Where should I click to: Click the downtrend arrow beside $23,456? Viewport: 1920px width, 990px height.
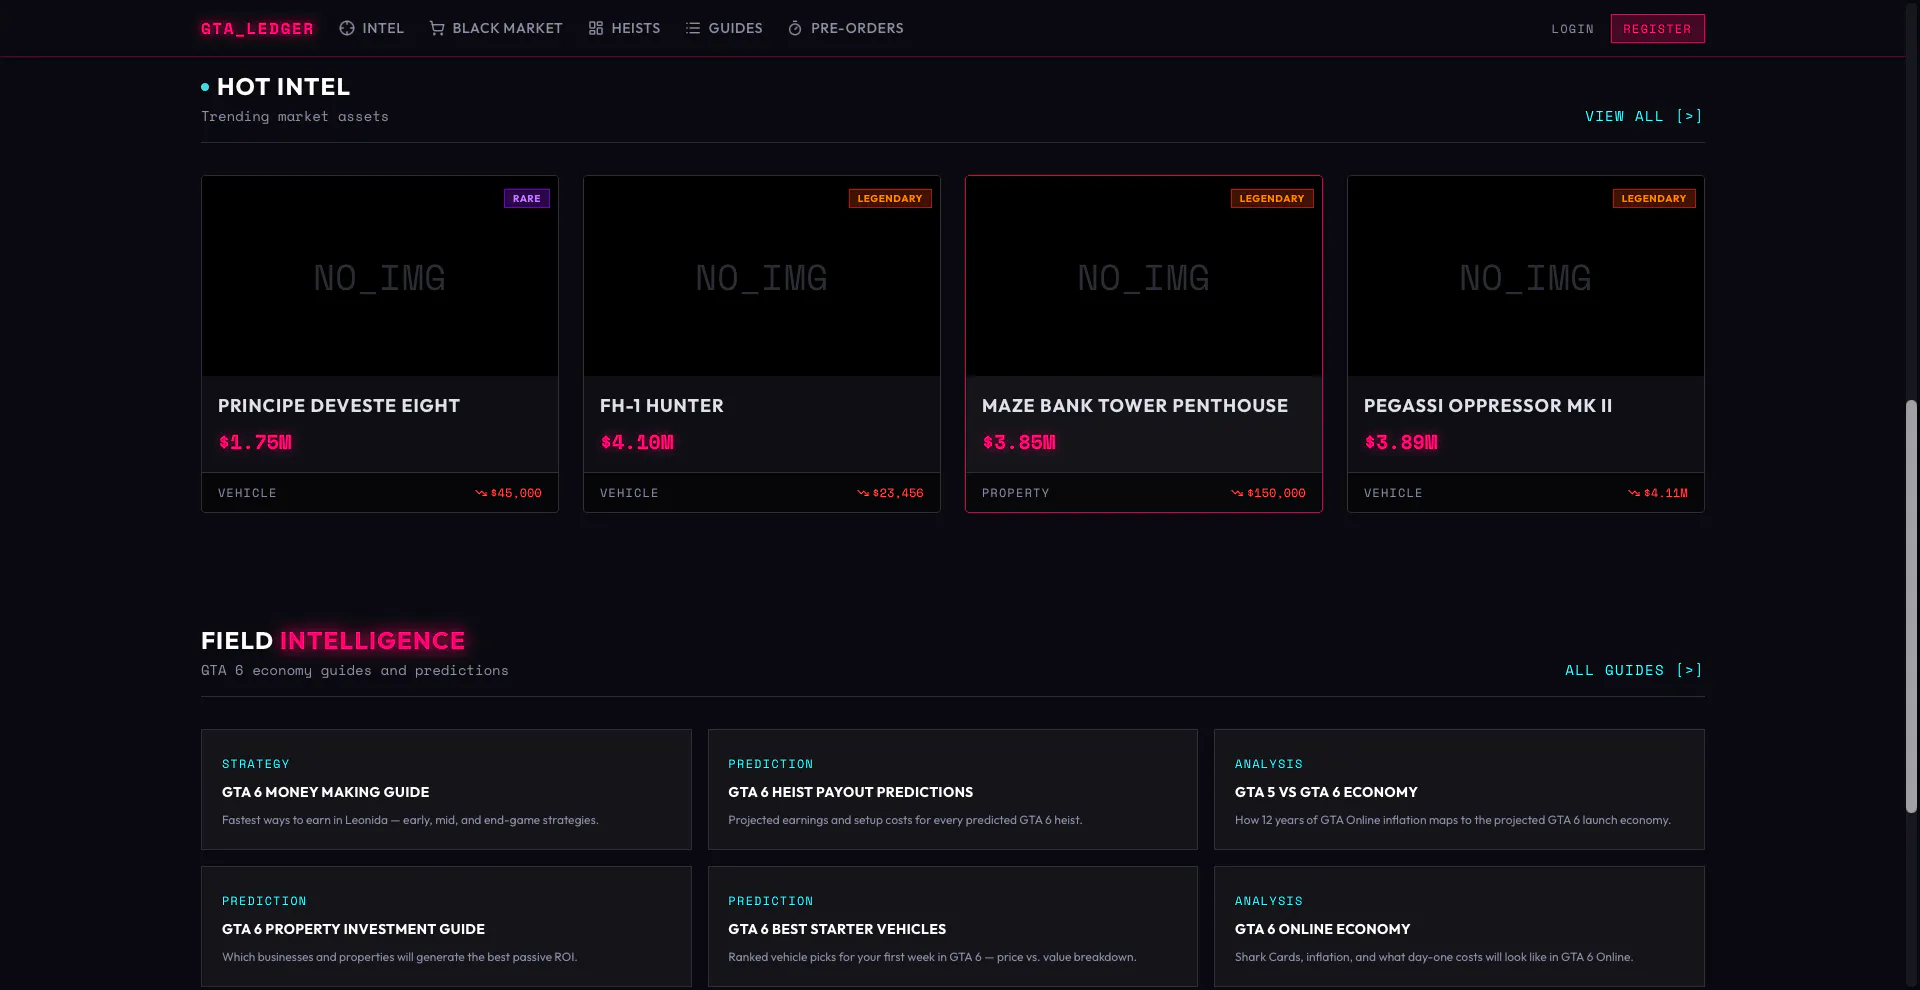click(x=863, y=493)
